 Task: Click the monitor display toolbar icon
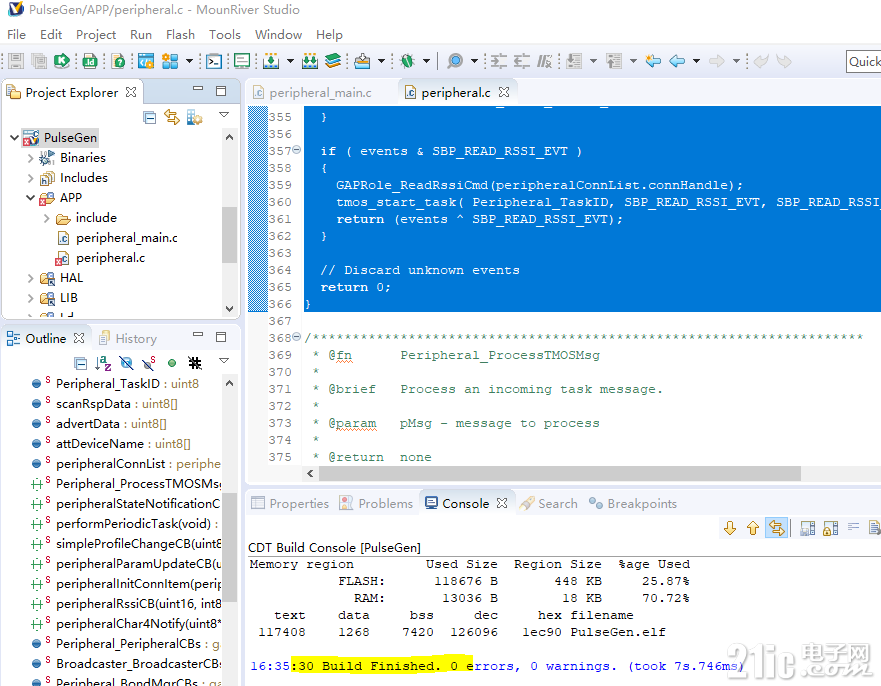(x=242, y=61)
